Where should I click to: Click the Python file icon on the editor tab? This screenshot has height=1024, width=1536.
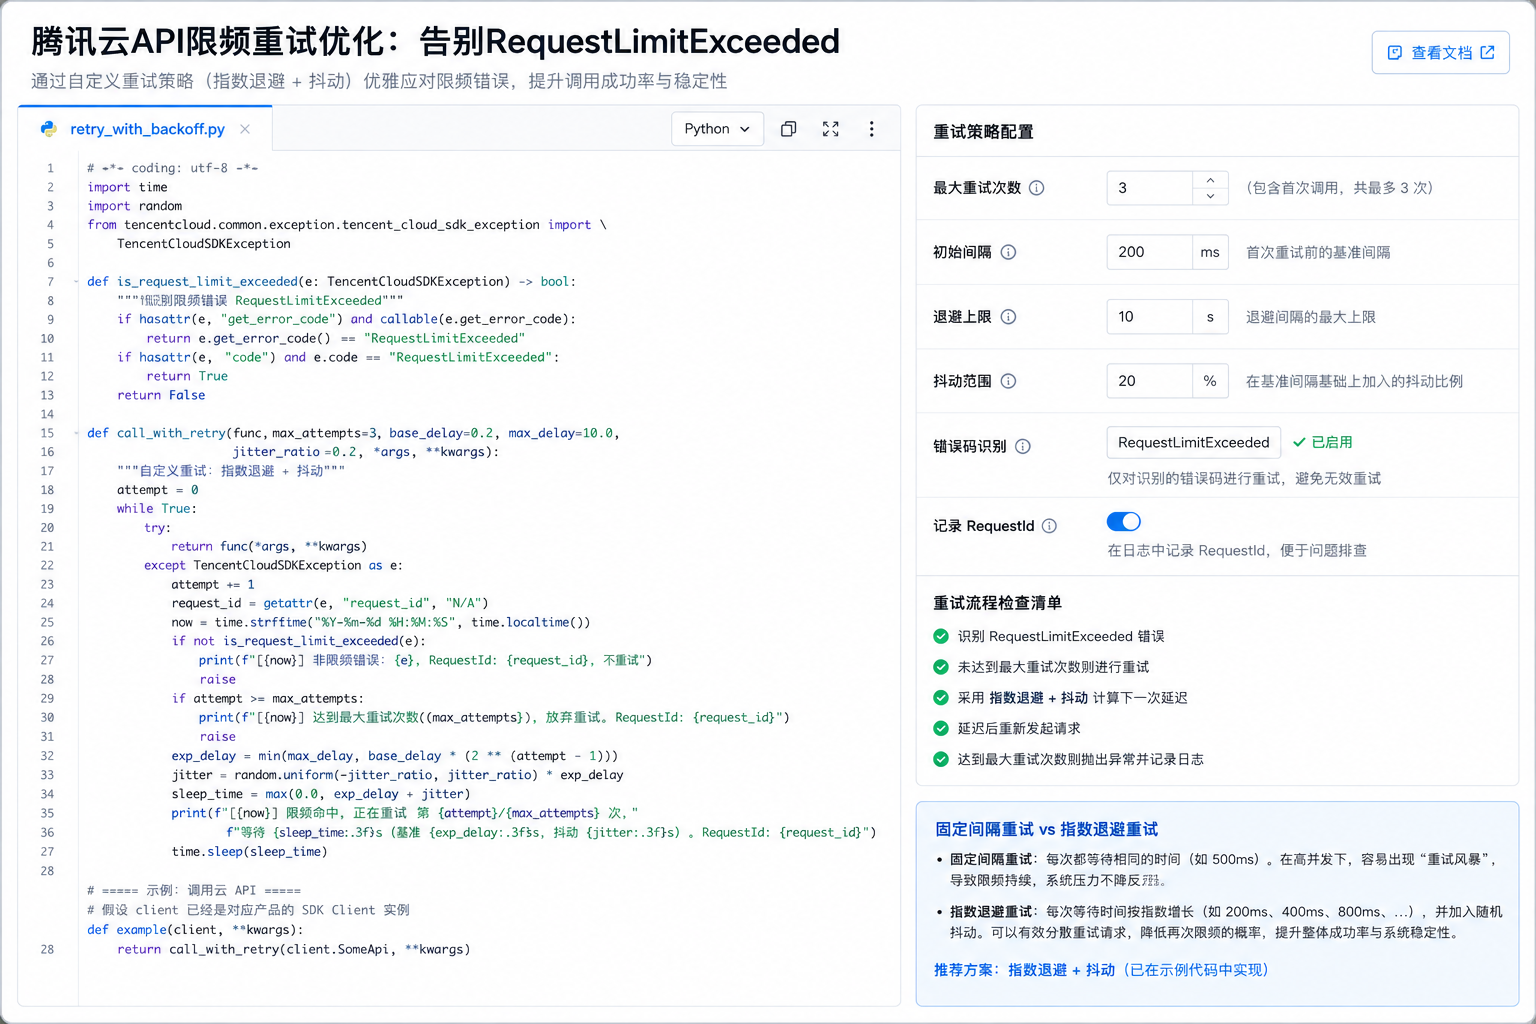[48, 129]
